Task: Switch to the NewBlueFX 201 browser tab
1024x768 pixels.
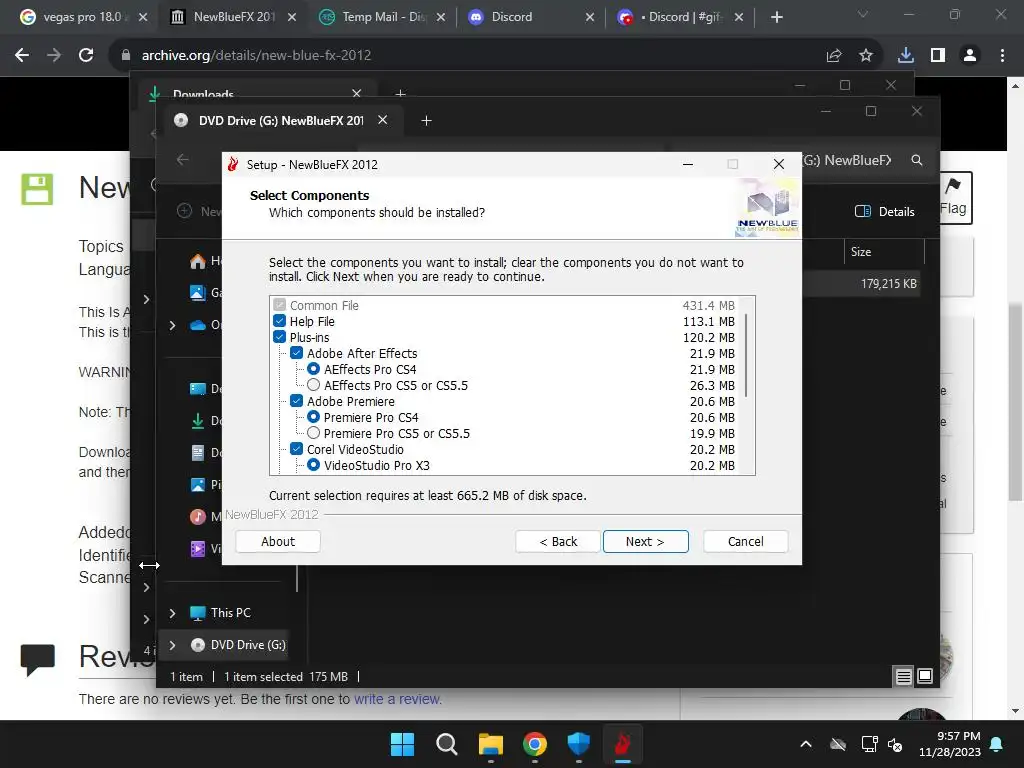Action: [x=233, y=17]
